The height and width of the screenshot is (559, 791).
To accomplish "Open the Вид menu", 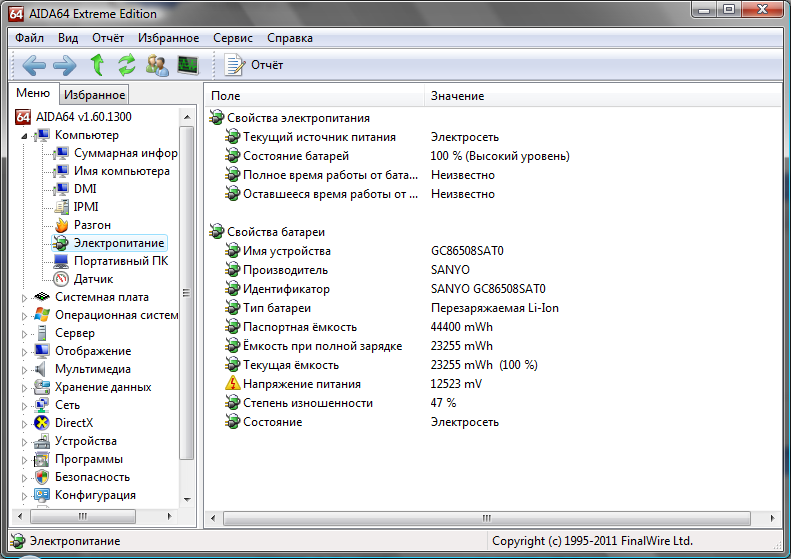I will [68, 38].
